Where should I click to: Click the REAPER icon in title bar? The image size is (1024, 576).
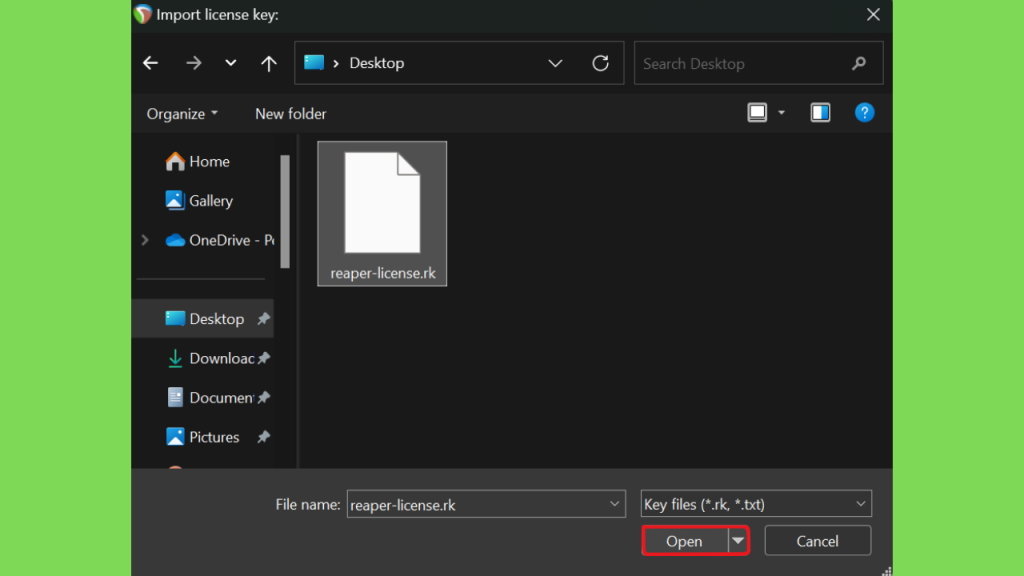(142, 14)
